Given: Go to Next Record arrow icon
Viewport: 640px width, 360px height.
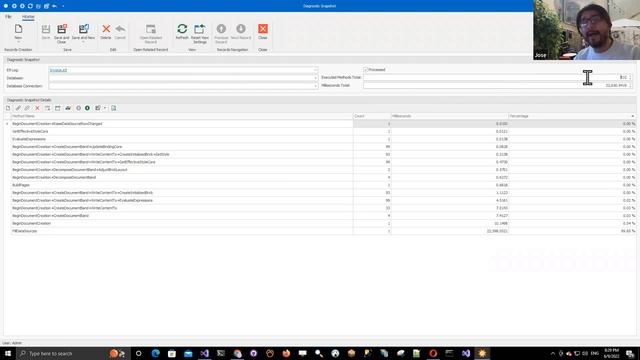Looking at the screenshot, I should coord(241,29).
